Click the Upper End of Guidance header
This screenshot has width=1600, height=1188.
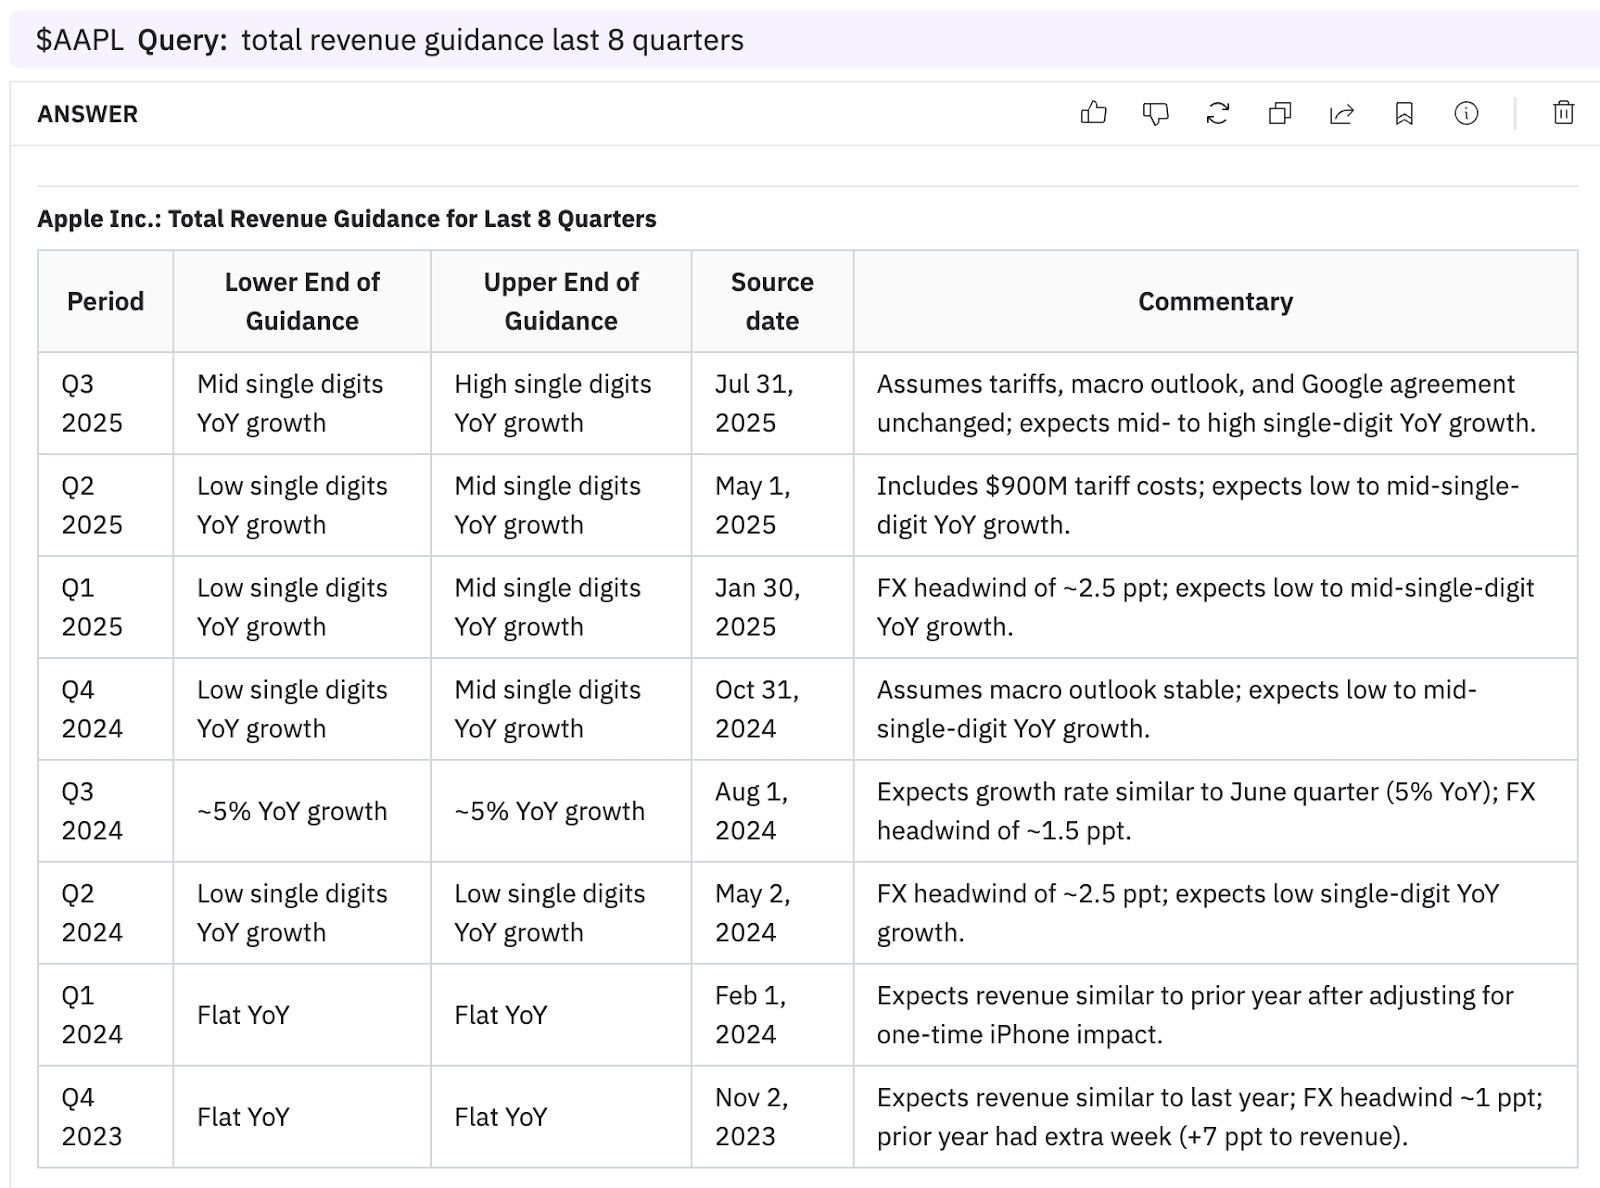(560, 301)
